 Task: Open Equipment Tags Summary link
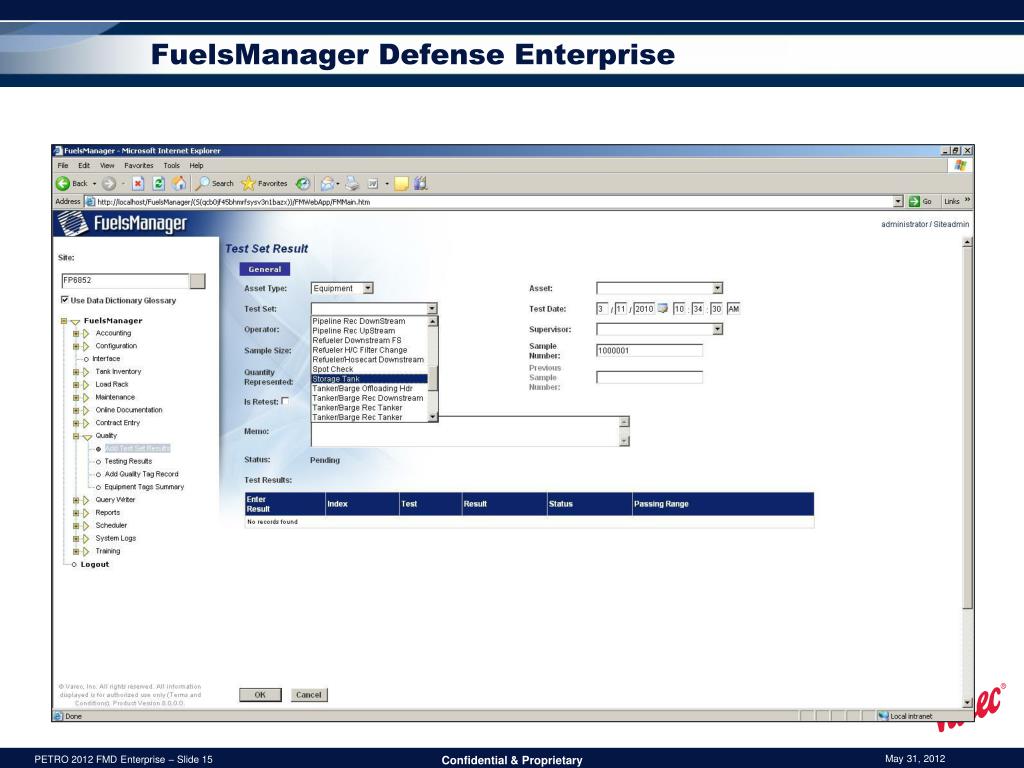(x=144, y=487)
